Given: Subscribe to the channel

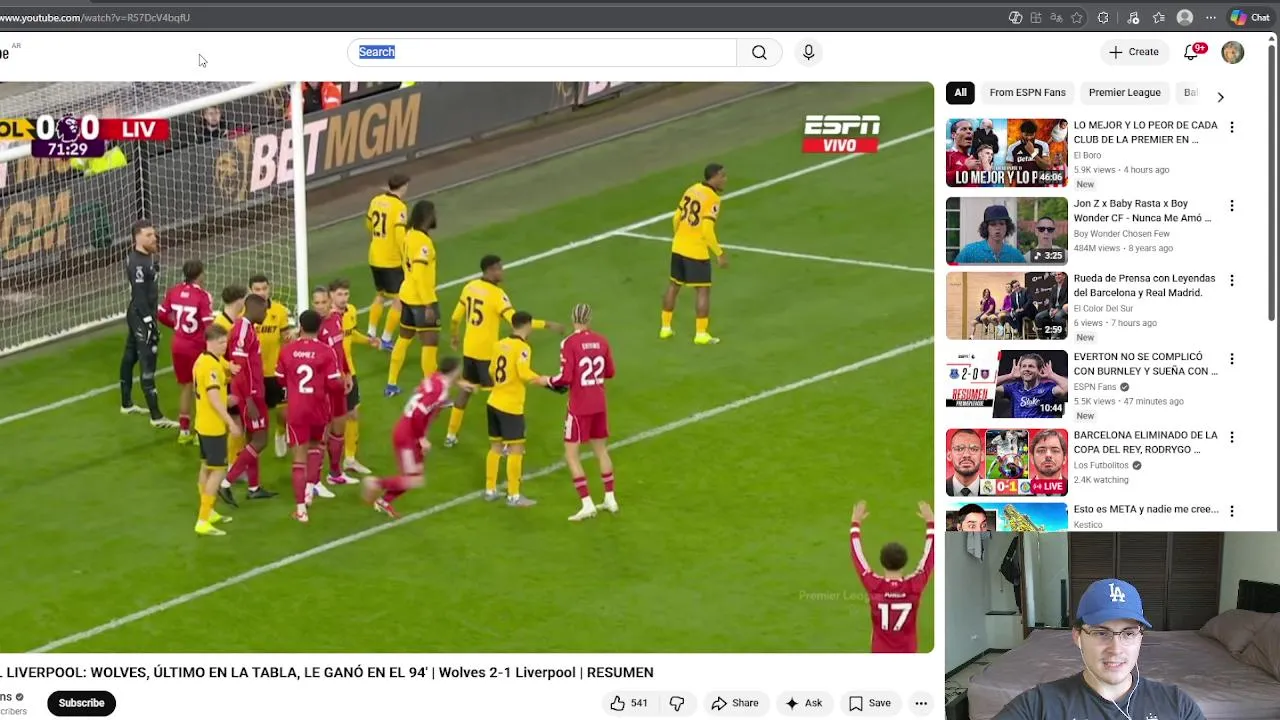Looking at the screenshot, I should pyautogui.click(x=81, y=703).
